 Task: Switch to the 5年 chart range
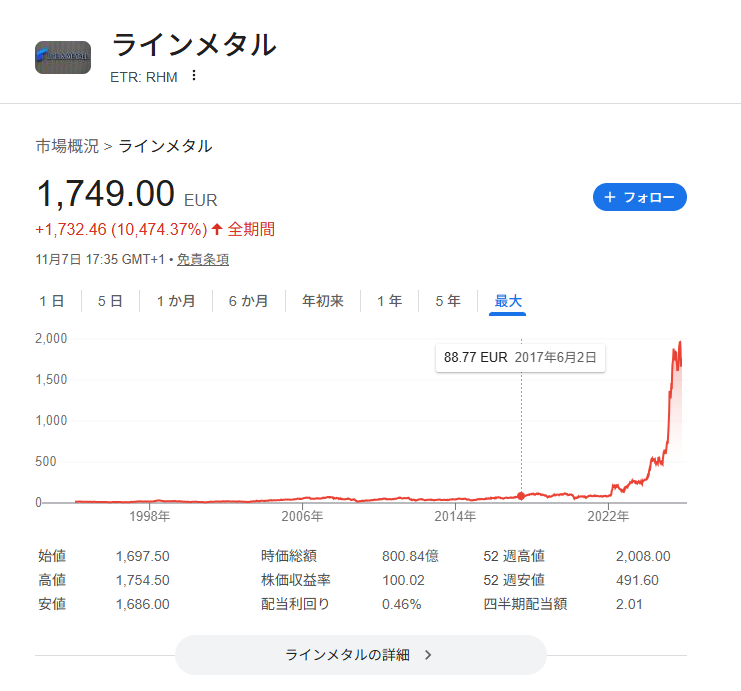pos(448,301)
